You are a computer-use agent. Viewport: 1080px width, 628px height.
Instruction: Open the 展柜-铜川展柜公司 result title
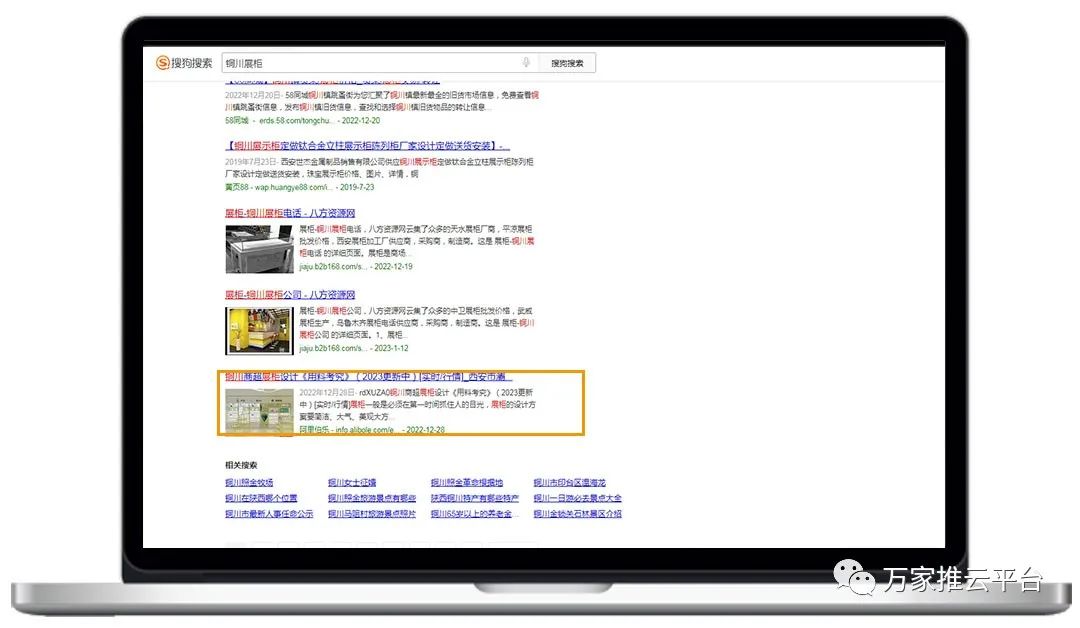(290, 295)
